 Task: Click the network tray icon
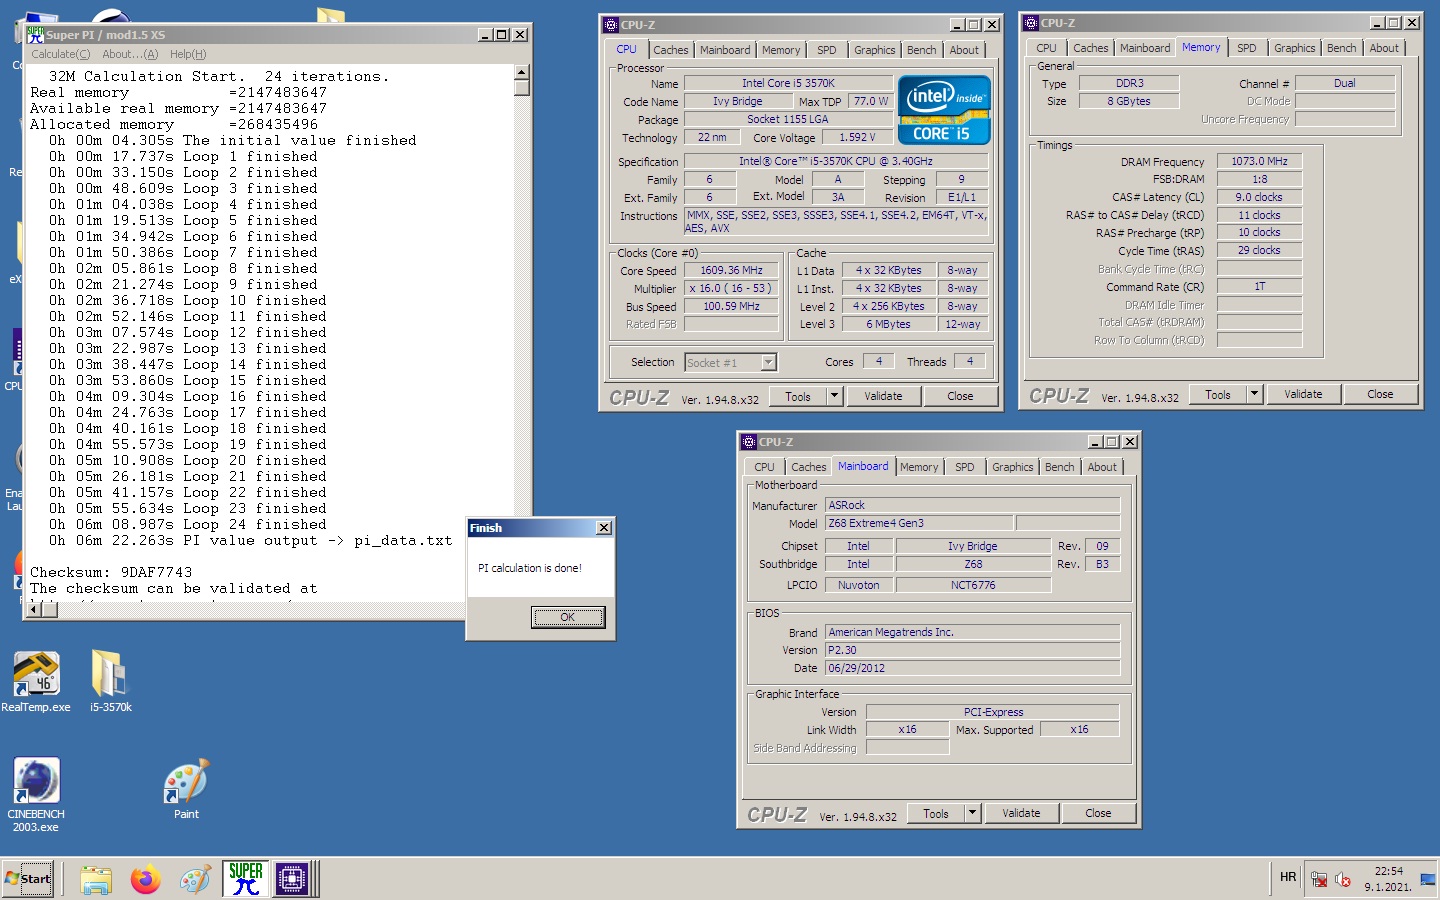(x=1319, y=880)
